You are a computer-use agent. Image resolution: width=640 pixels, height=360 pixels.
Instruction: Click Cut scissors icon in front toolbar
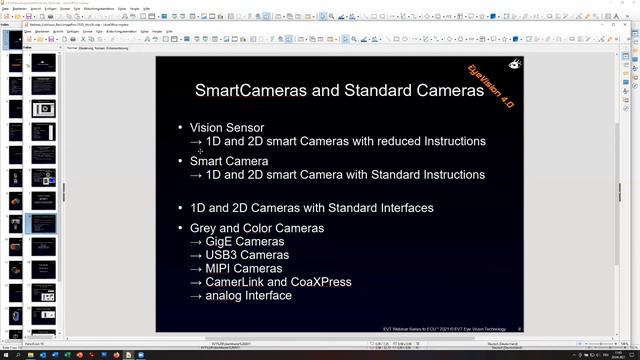pos(83,39)
